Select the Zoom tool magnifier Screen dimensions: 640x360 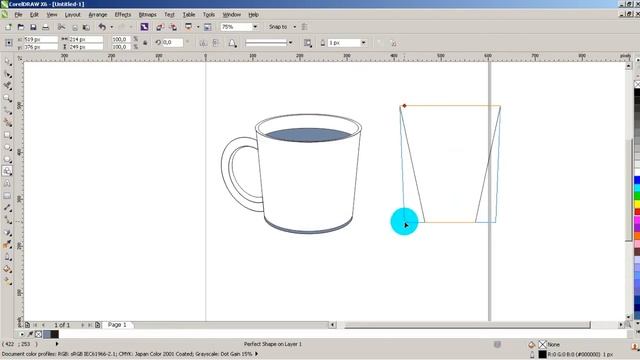tap(7, 98)
